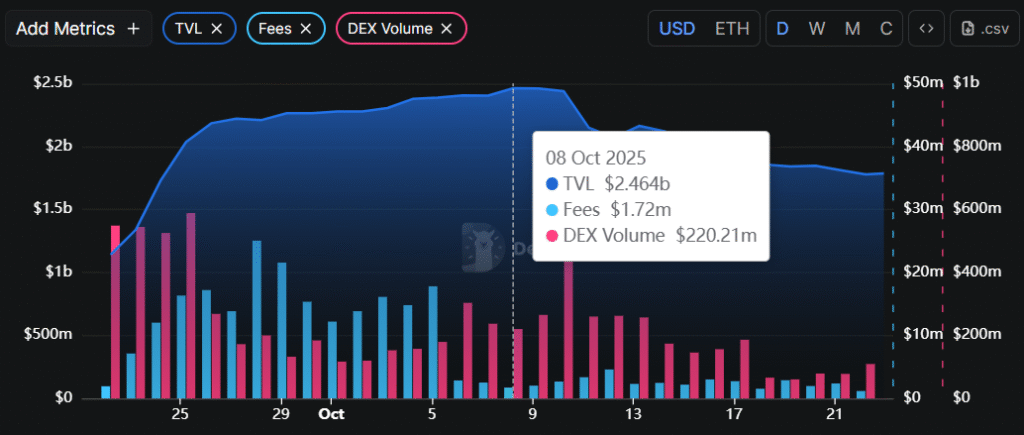
Task: Remove DEX Volume metric via X icon
Action: tap(447, 29)
